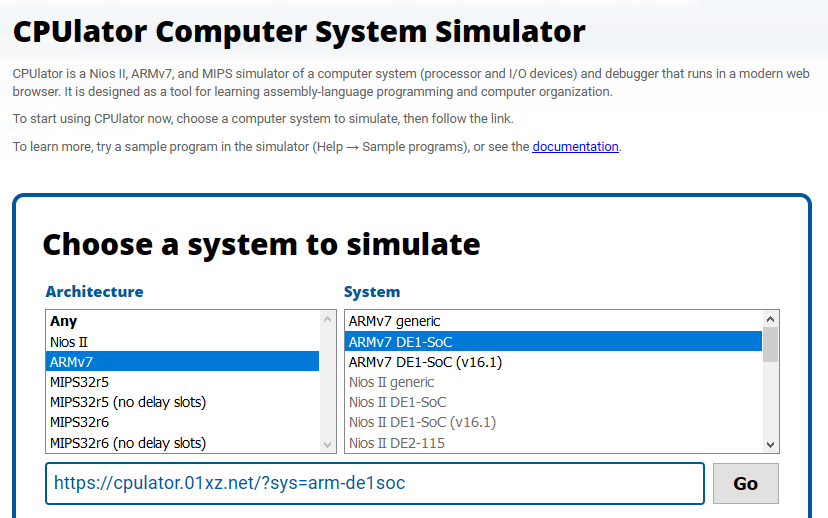Click System list scroll down arrow

pos(770,445)
